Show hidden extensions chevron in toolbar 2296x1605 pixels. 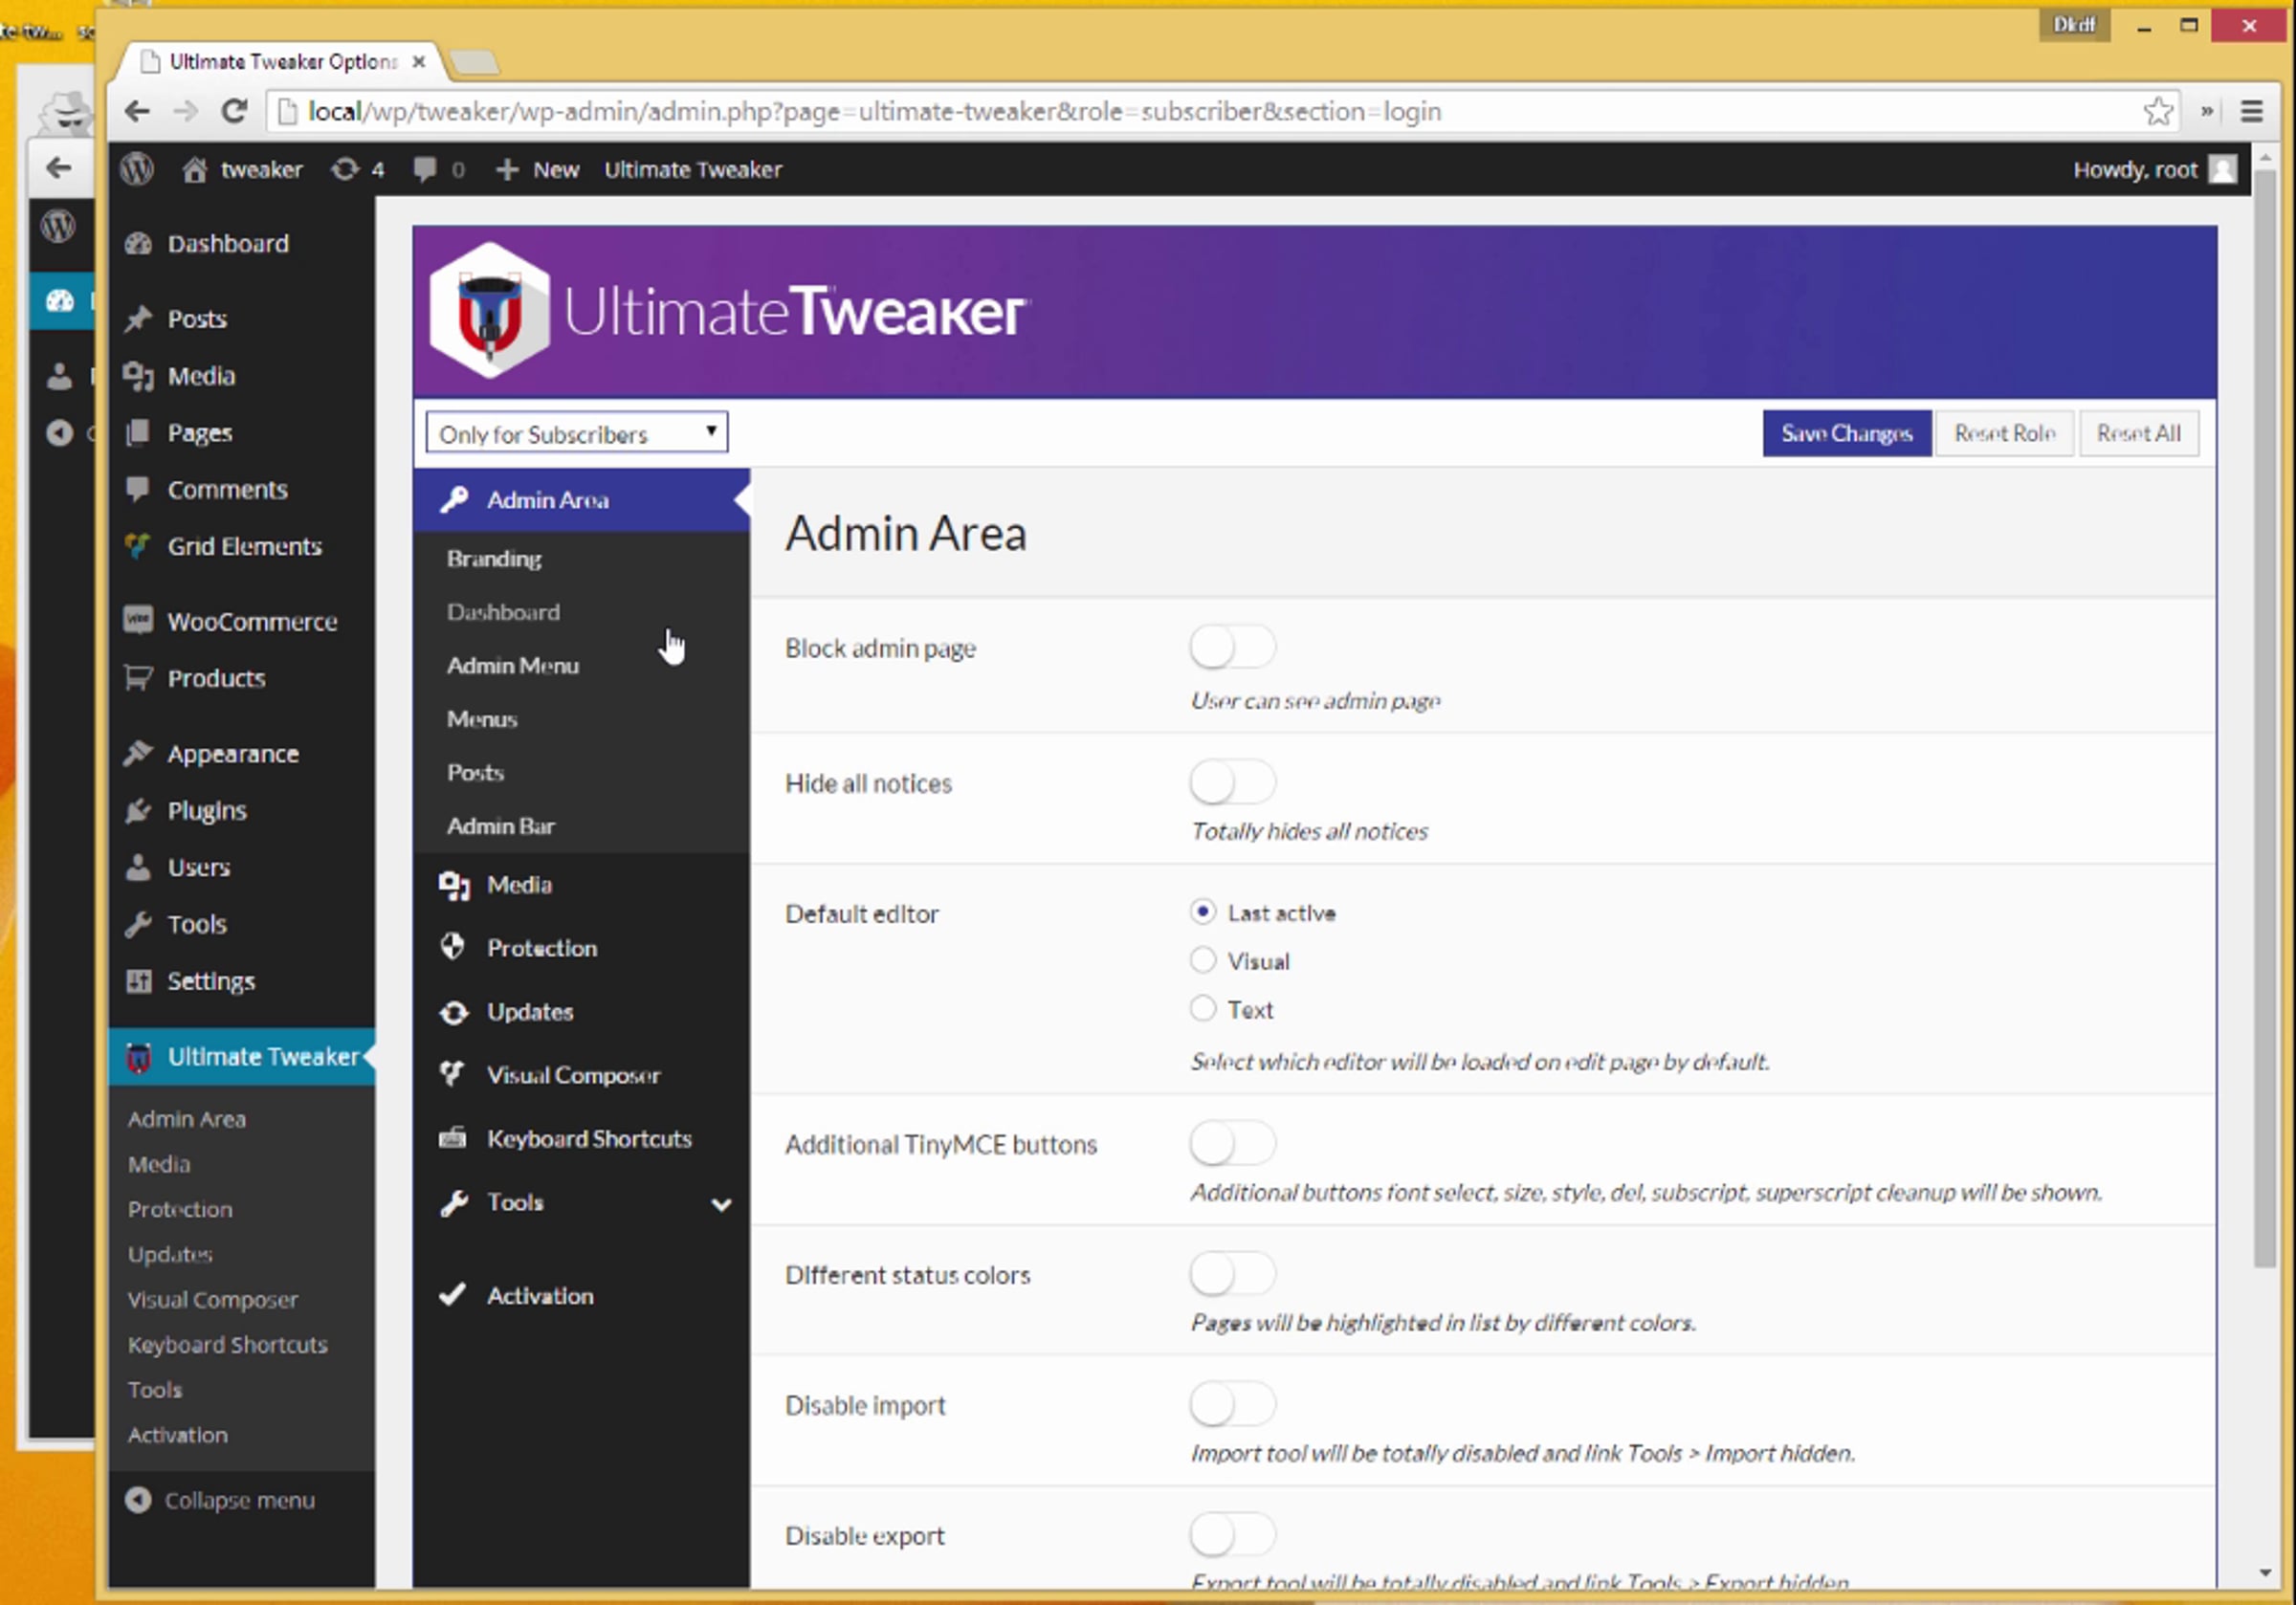2206,111
